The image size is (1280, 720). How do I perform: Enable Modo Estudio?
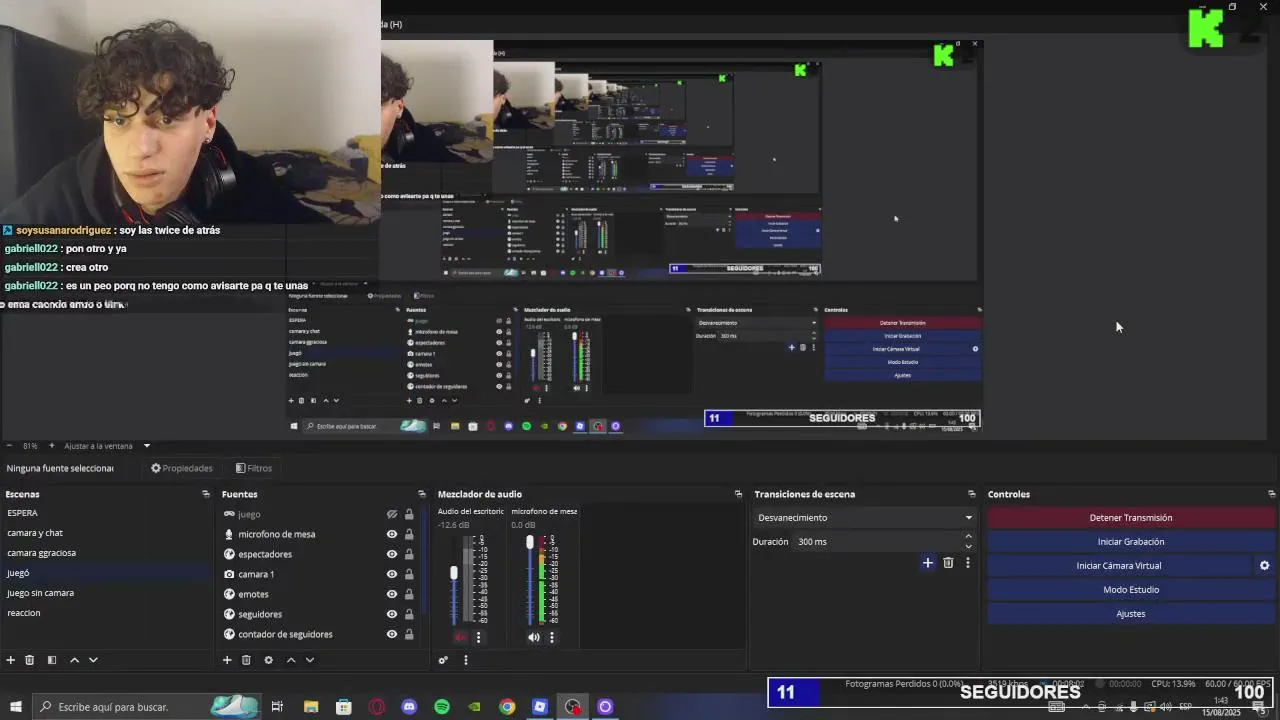coord(1131,590)
